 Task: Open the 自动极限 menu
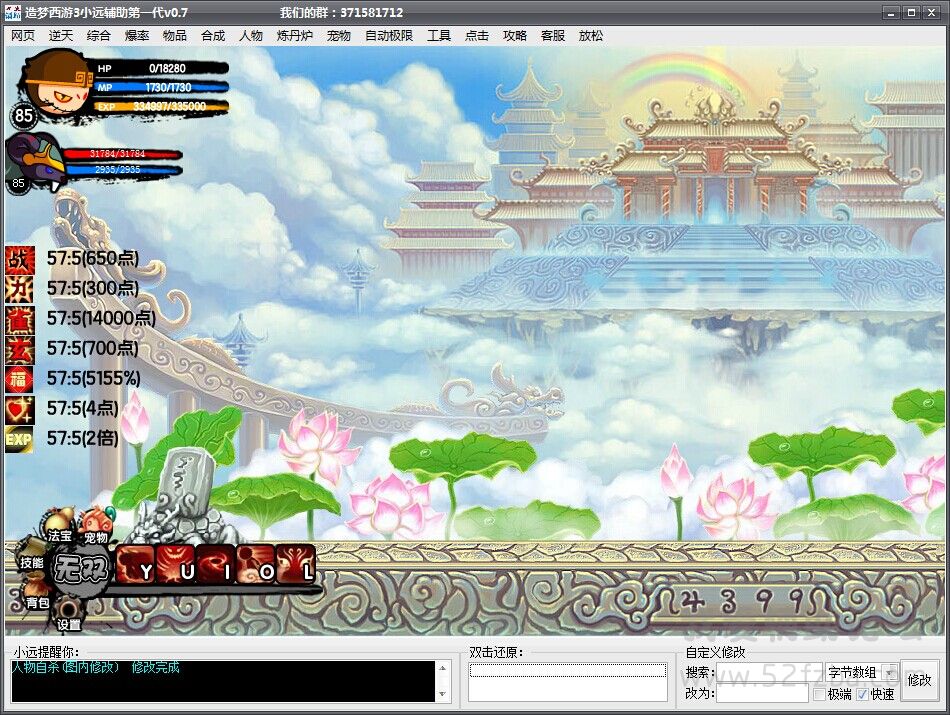[388, 35]
